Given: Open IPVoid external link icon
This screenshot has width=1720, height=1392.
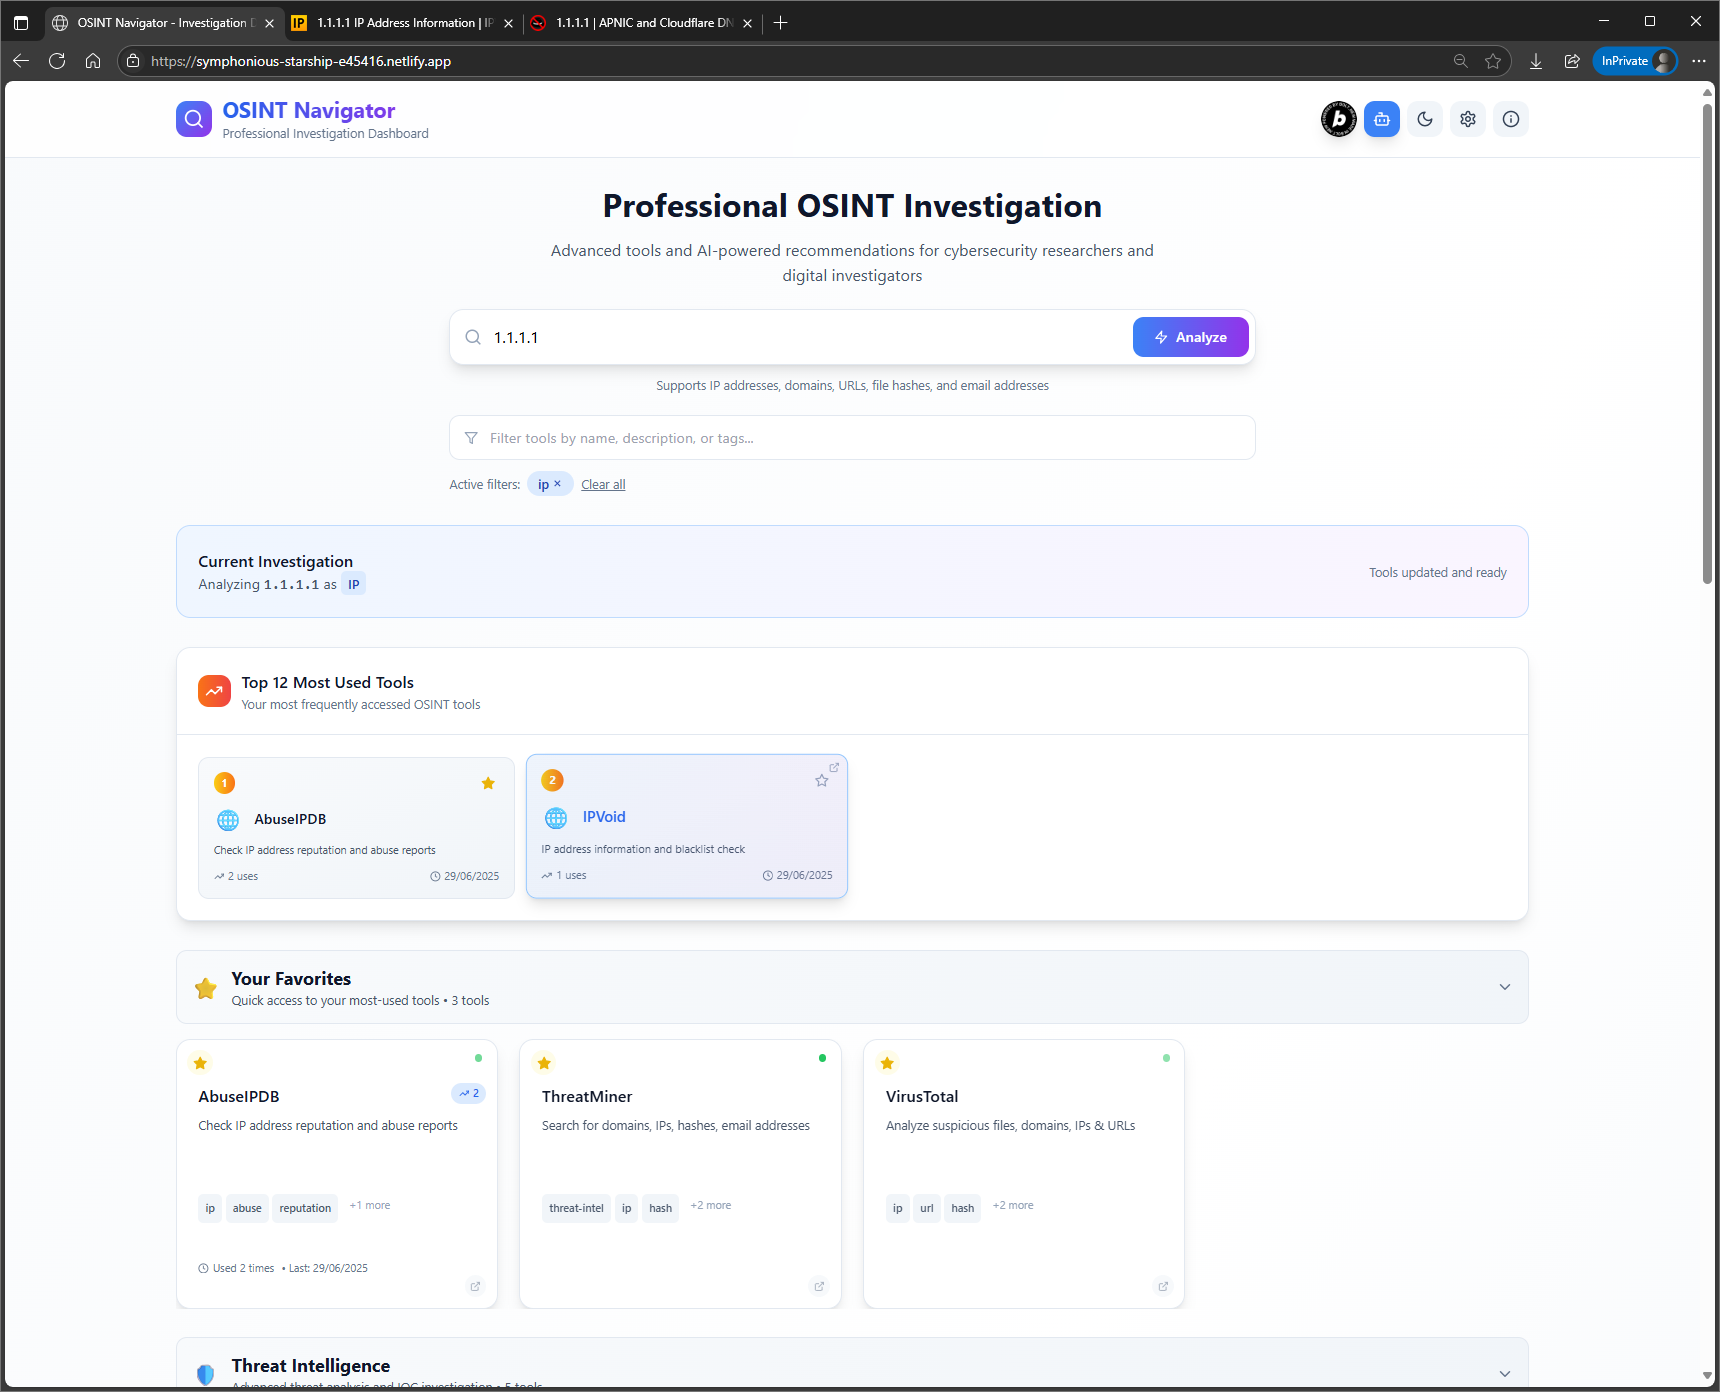Looking at the screenshot, I should click(834, 767).
